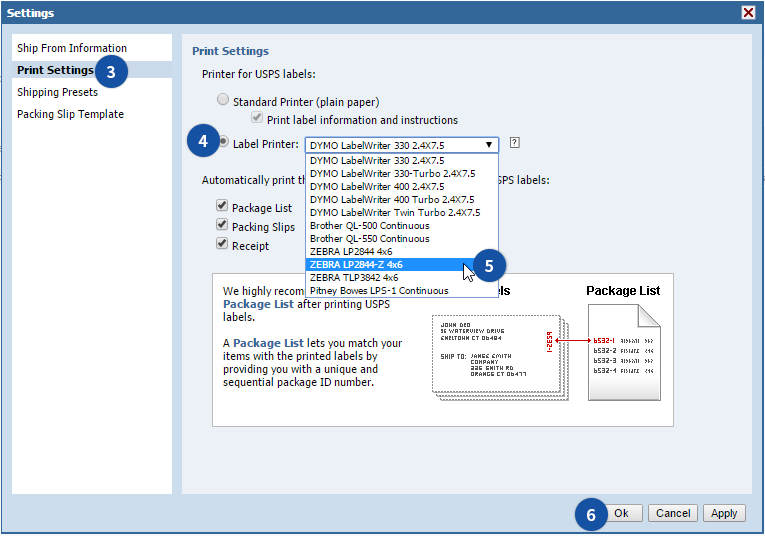
Task: Choose Pitney Bowes LPS-1 Continuous
Action: 402,291
